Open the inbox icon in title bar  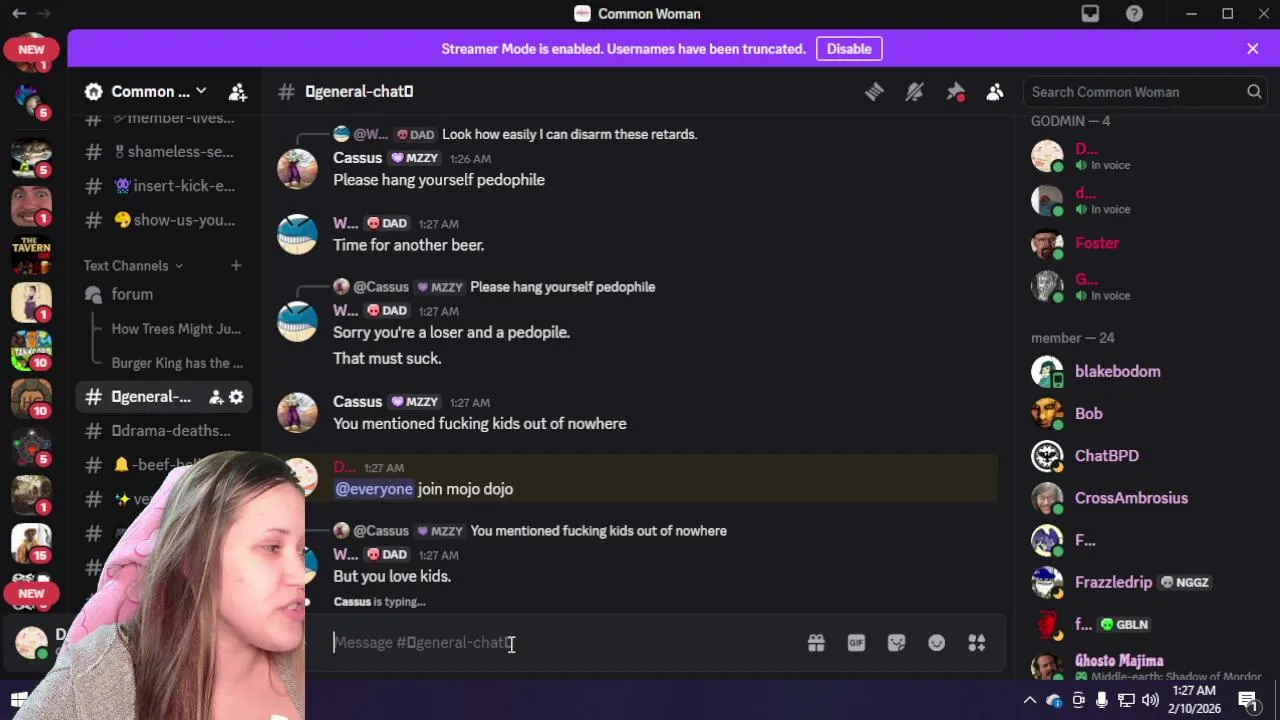pyautogui.click(x=1090, y=14)
